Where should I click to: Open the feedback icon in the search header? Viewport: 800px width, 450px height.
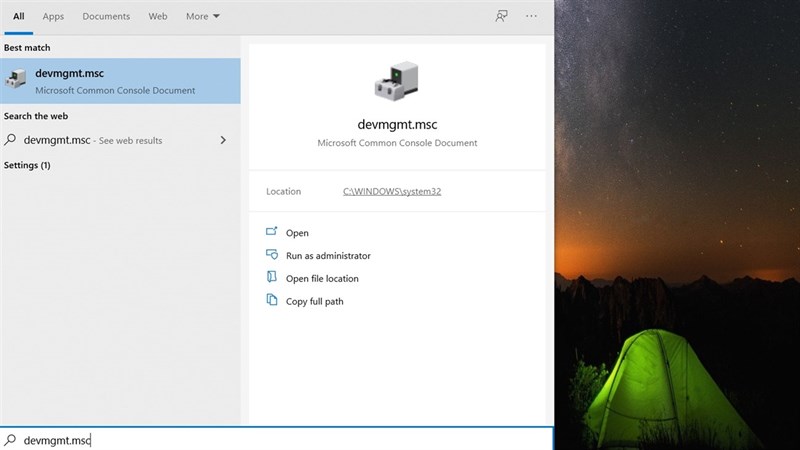[501, 16]
